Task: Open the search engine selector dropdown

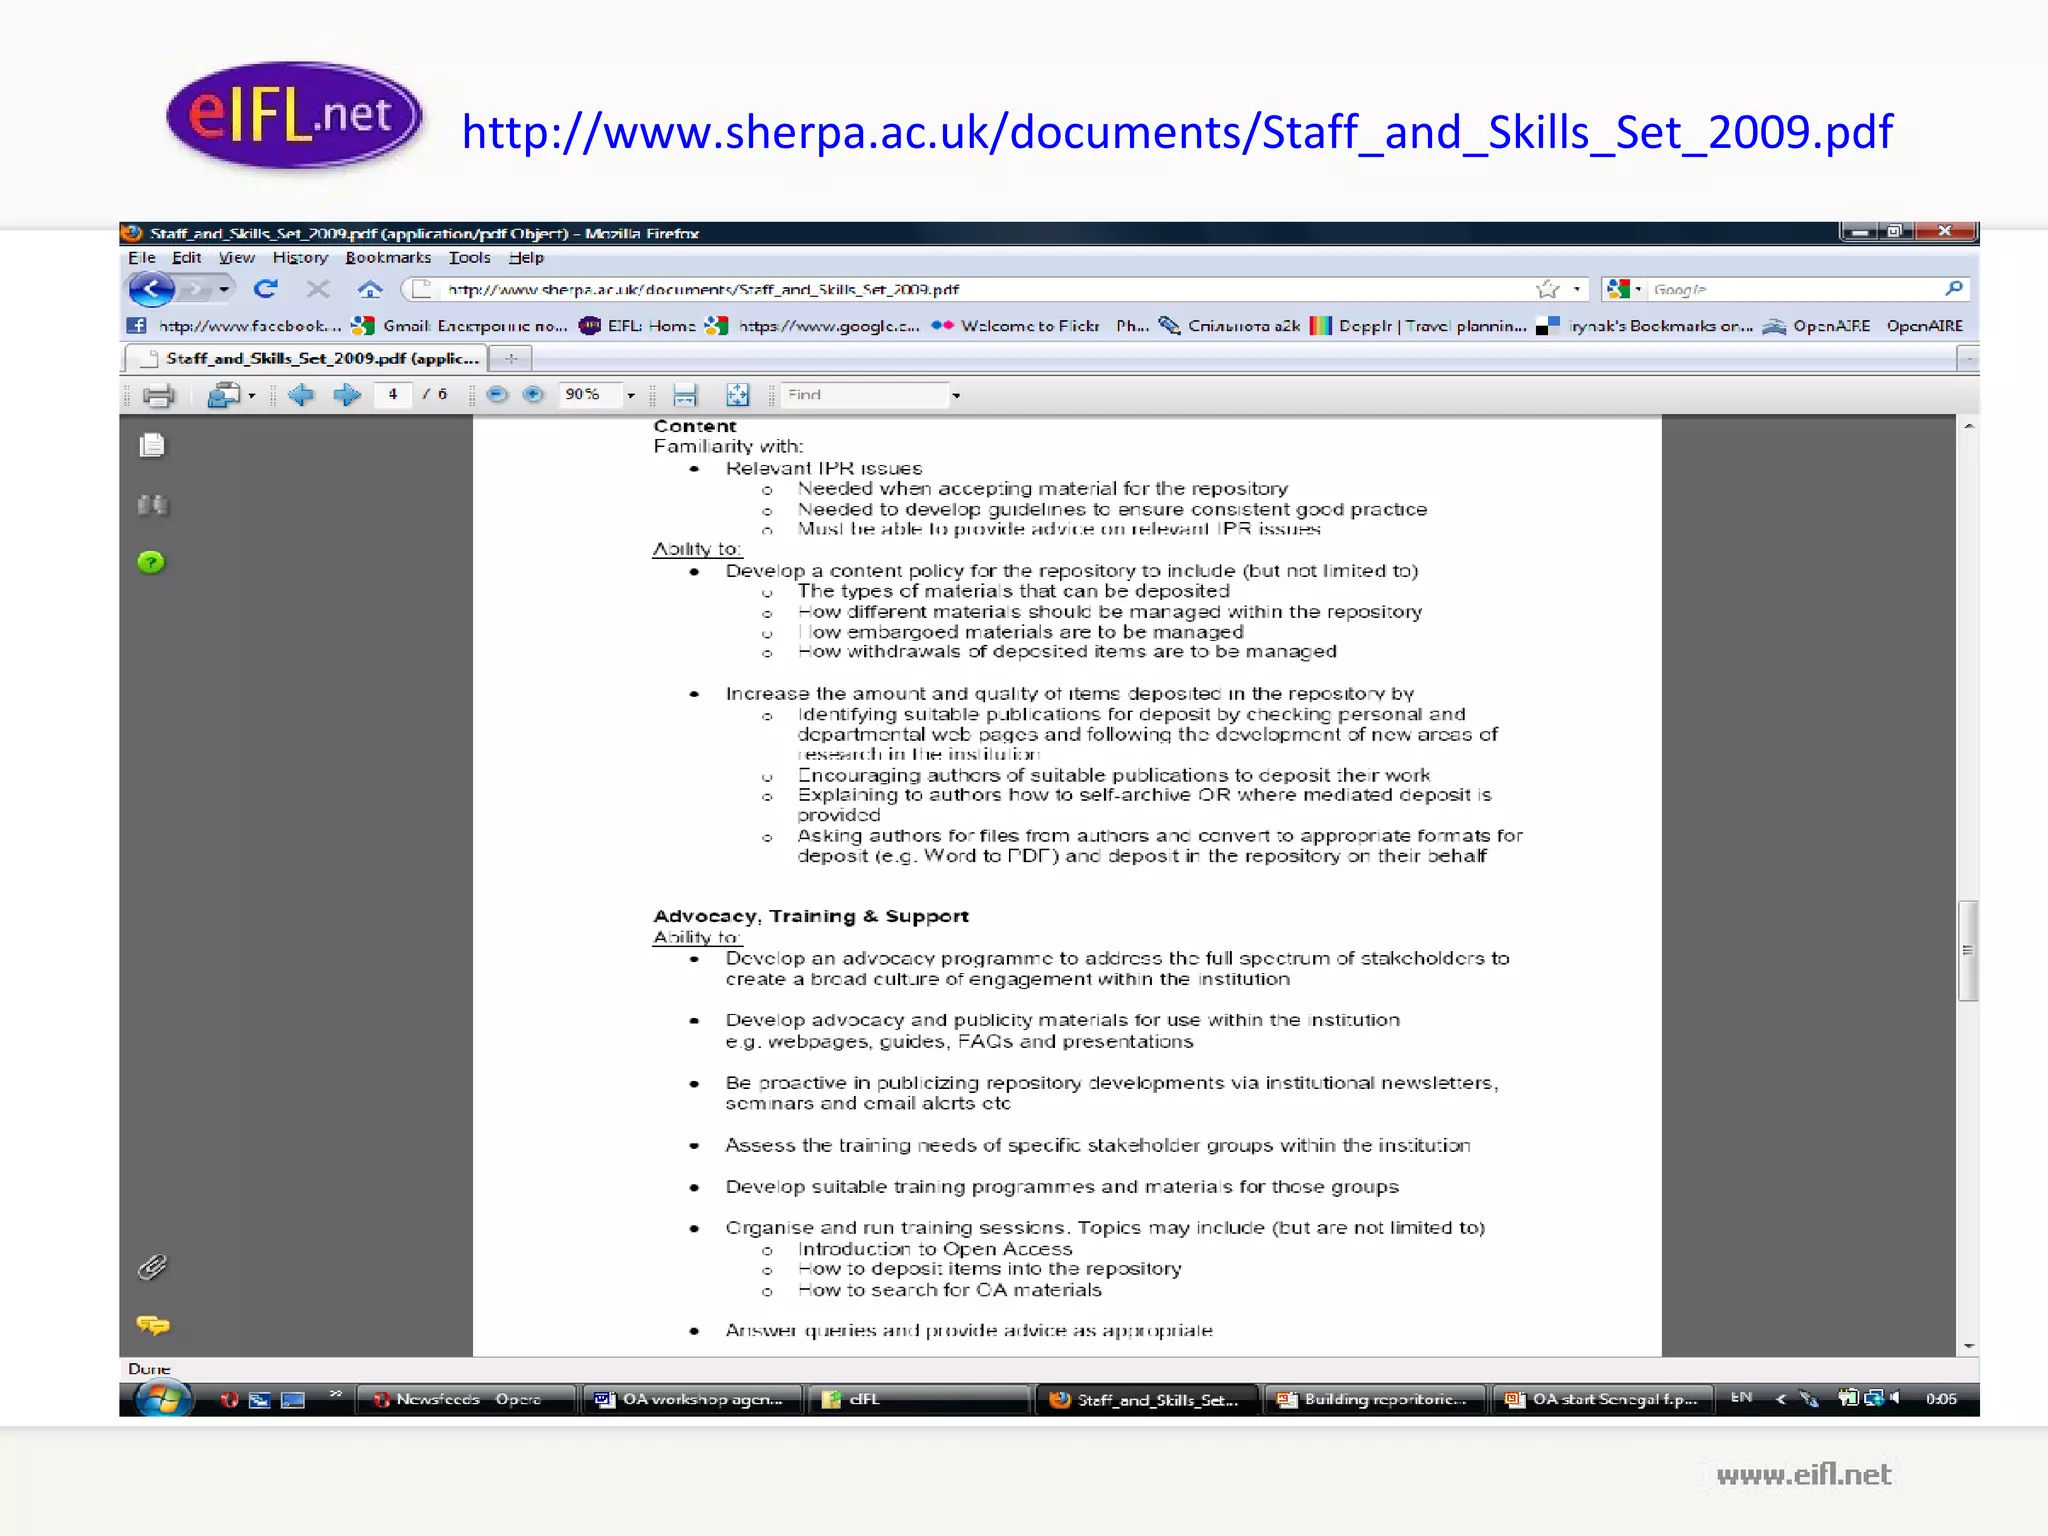Action: click(1624, 289)
